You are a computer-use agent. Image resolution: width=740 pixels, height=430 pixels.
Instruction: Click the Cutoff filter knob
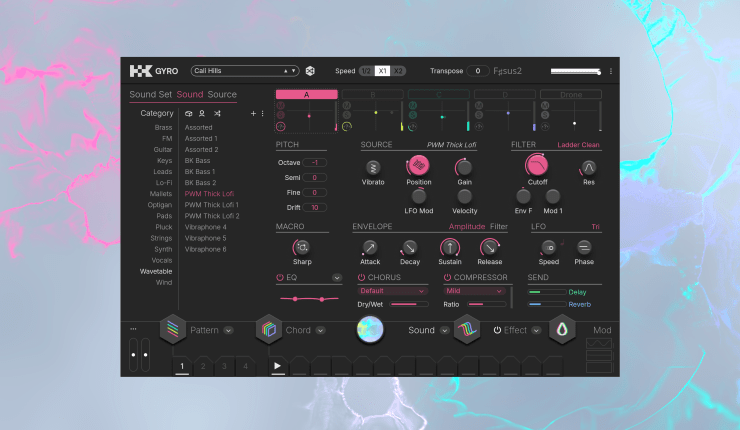(537, 166)
